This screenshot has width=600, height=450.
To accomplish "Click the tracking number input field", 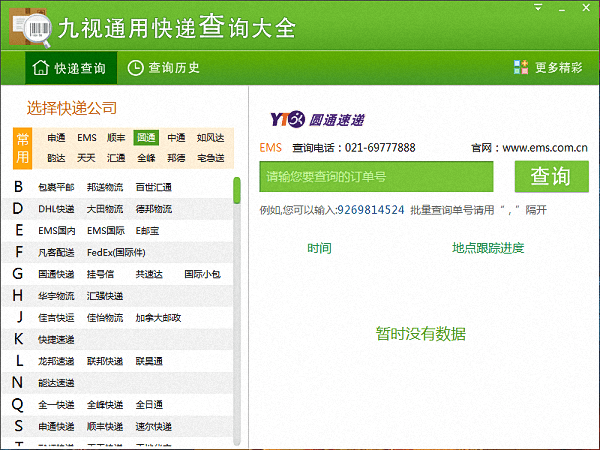I will click(x=376, y=177).
